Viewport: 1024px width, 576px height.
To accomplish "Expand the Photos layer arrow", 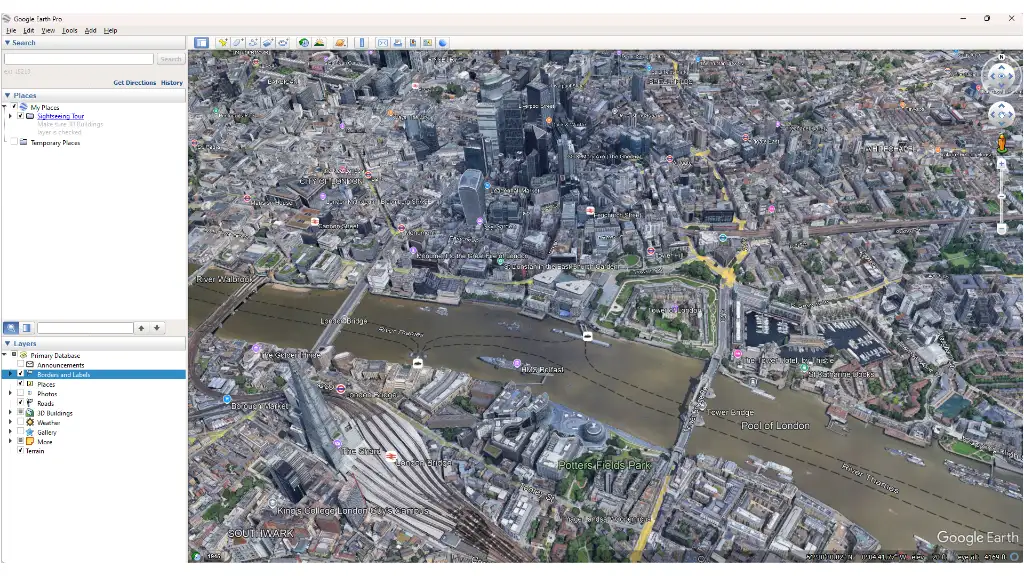I will [10, 393].
